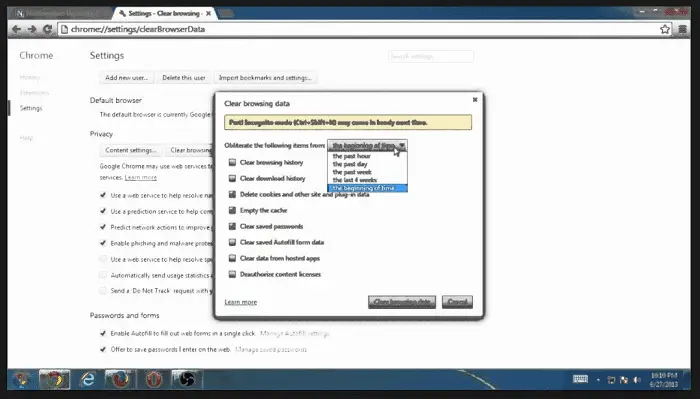The height and width of the screenshot is (399, 700).
Task: Click the Clear browsing data button
Action: [x=402, y=302]
